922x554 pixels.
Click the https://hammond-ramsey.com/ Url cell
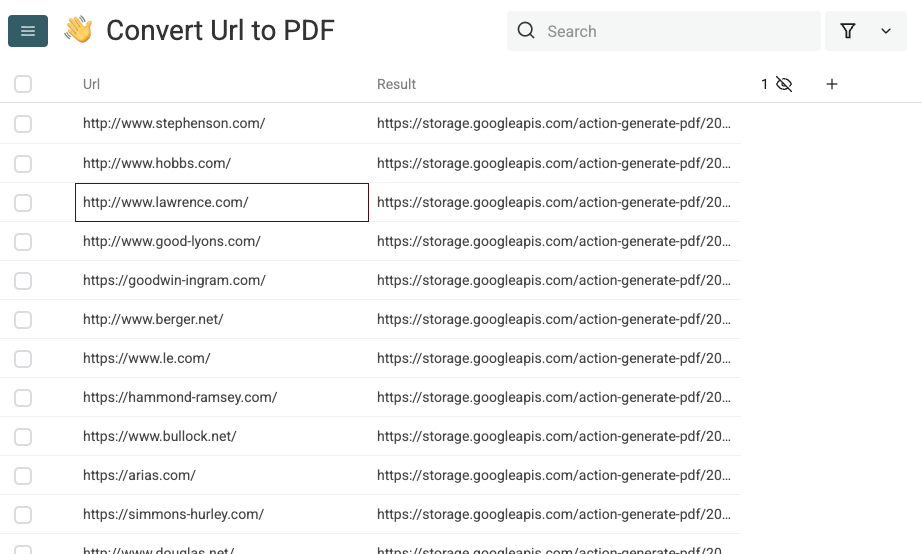(180, 398)
